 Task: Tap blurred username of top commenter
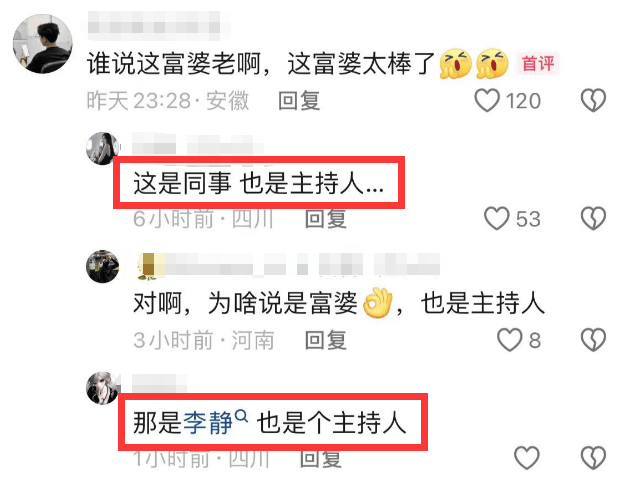coord(154,26)
